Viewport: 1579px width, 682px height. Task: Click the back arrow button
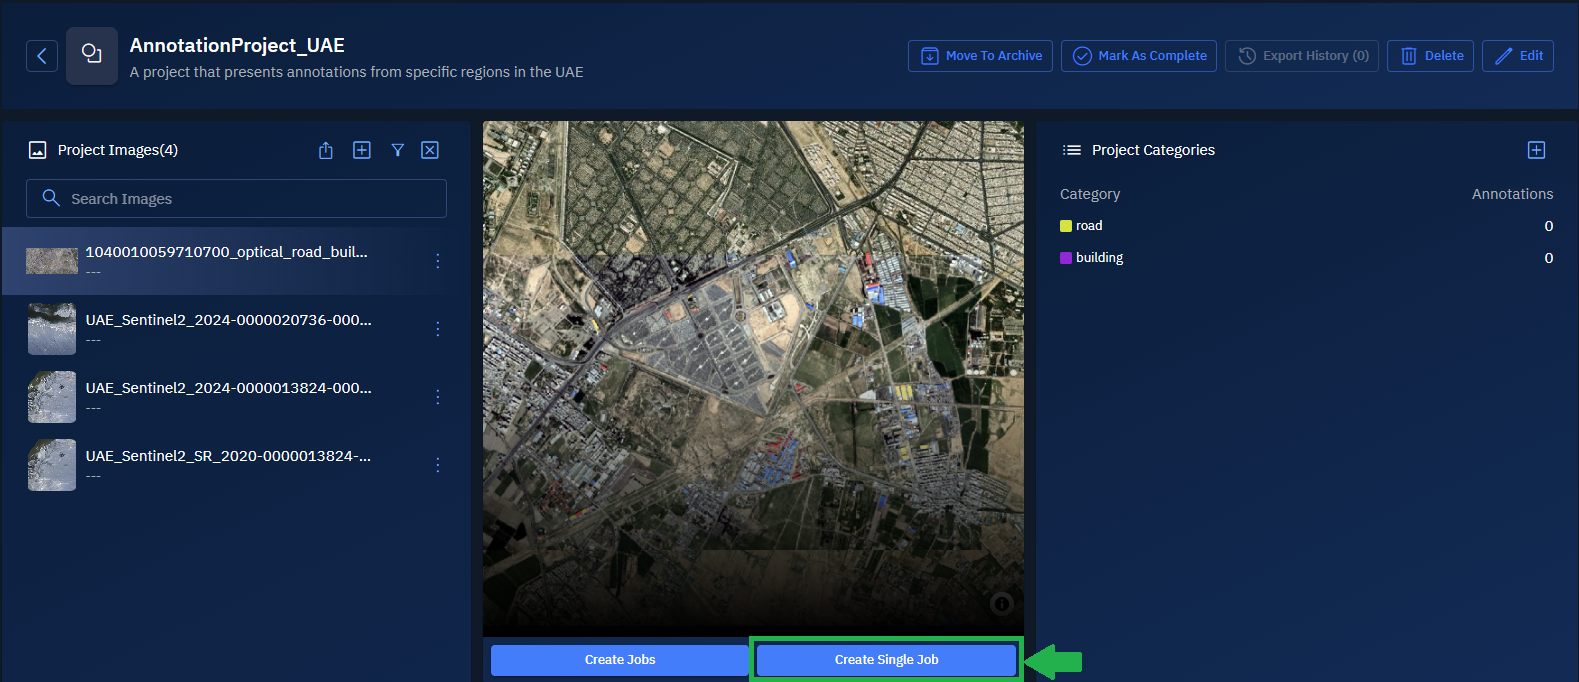42,56
